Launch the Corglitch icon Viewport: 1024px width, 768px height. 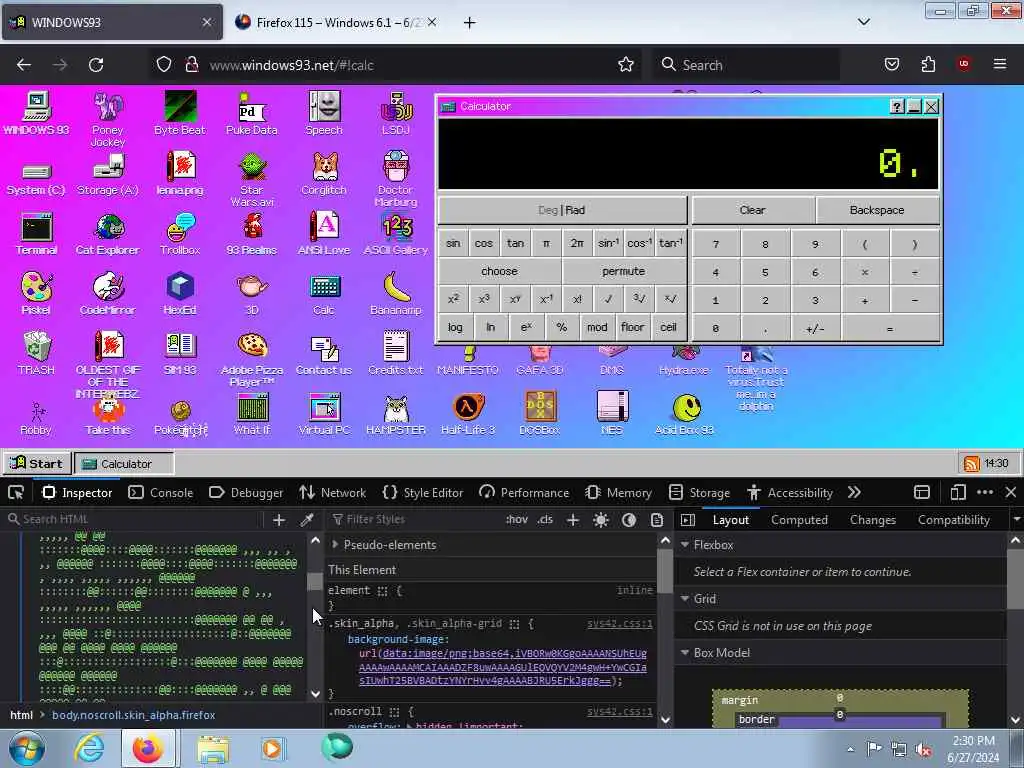pyautogui.click(x=324, y=174)
